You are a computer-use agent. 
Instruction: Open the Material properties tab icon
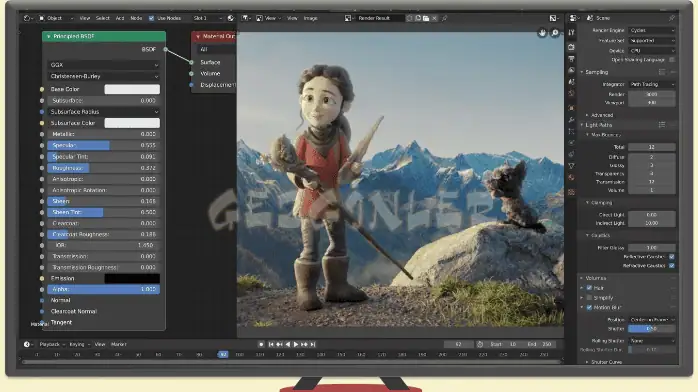(x=572, y=178)
